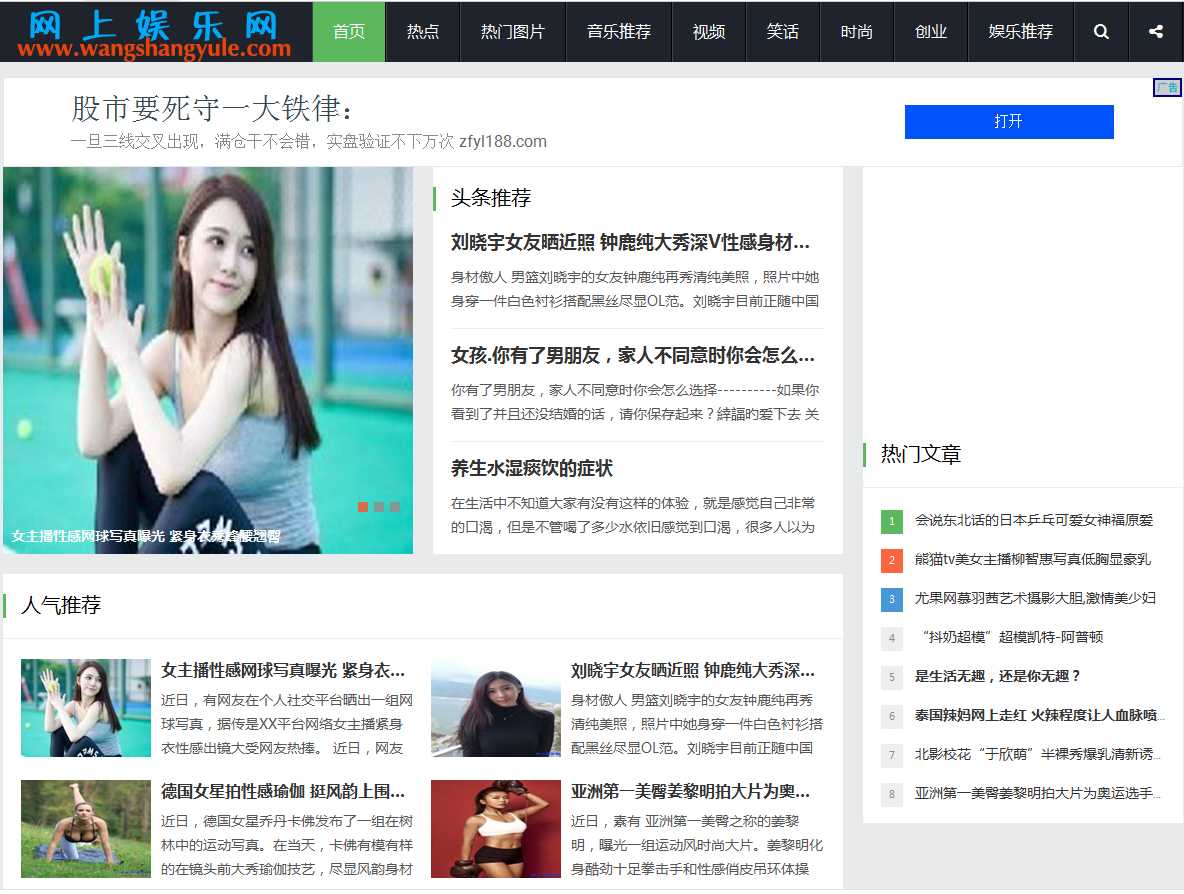Select the second carousel indicator dot

[x=379, y=507]
